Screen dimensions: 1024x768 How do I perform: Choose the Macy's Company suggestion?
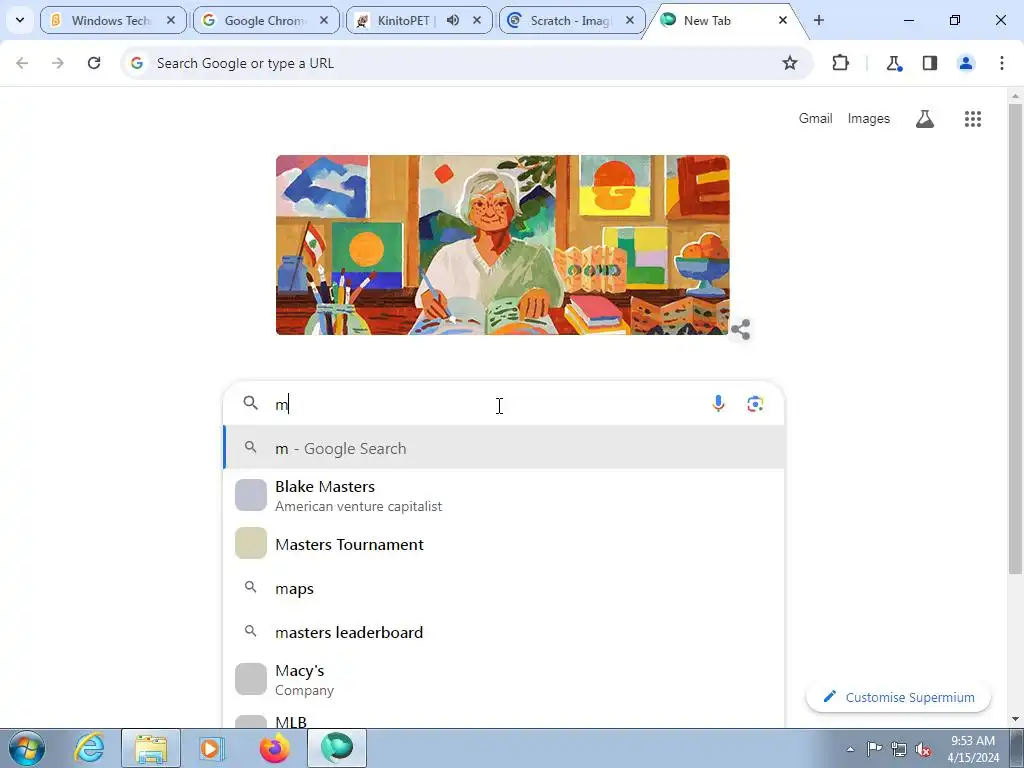coord(504,680)
